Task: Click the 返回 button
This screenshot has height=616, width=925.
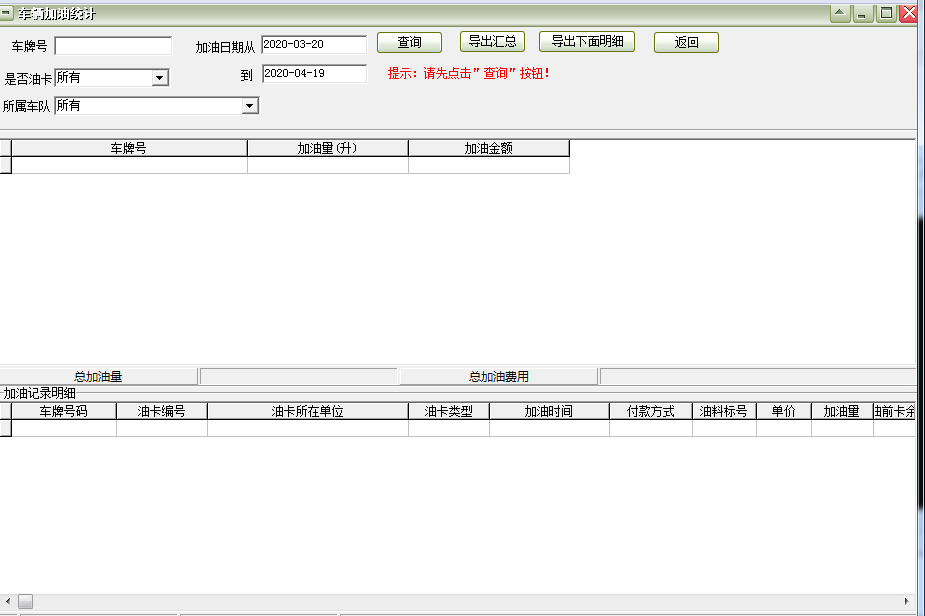Action: tap(686, 42)
